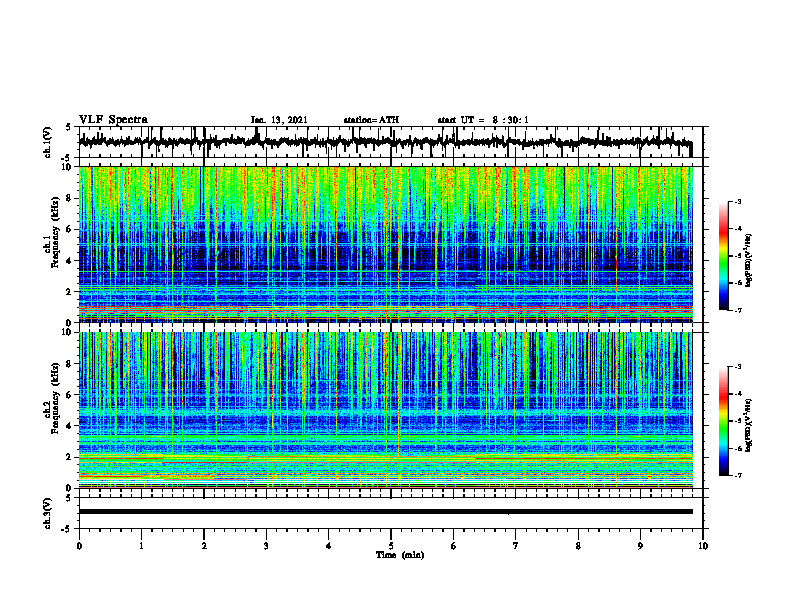Click "-3" on the ch.2 color bar
This screenshot has height=612, width=792.
pos(738,367)
